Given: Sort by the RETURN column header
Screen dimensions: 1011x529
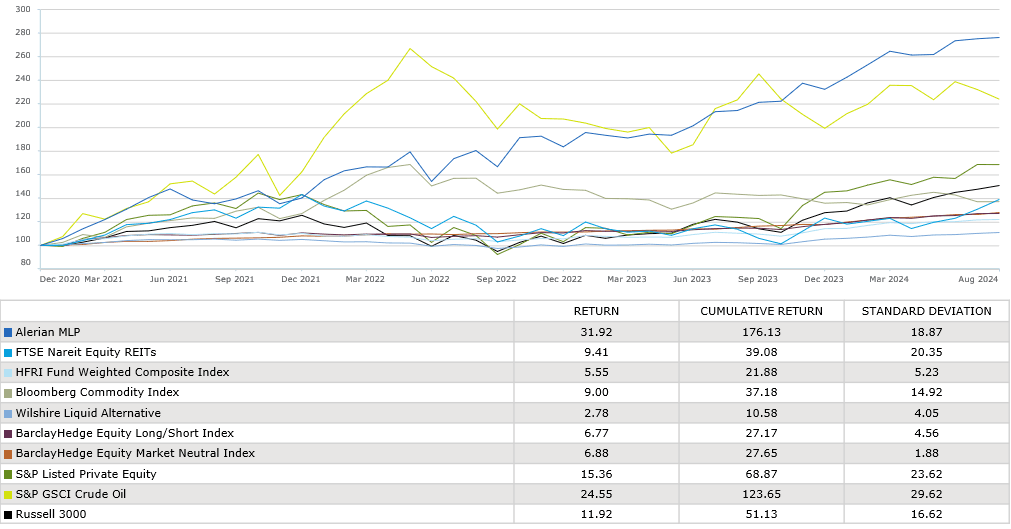Looking at the screenshot, I should (x=595, y=311).
